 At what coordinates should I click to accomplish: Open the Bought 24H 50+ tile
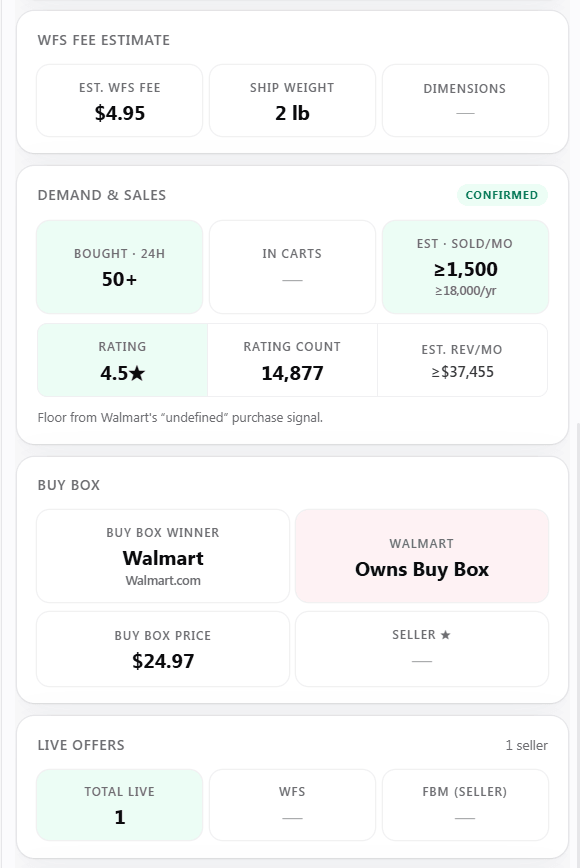[x=120, y=267]
